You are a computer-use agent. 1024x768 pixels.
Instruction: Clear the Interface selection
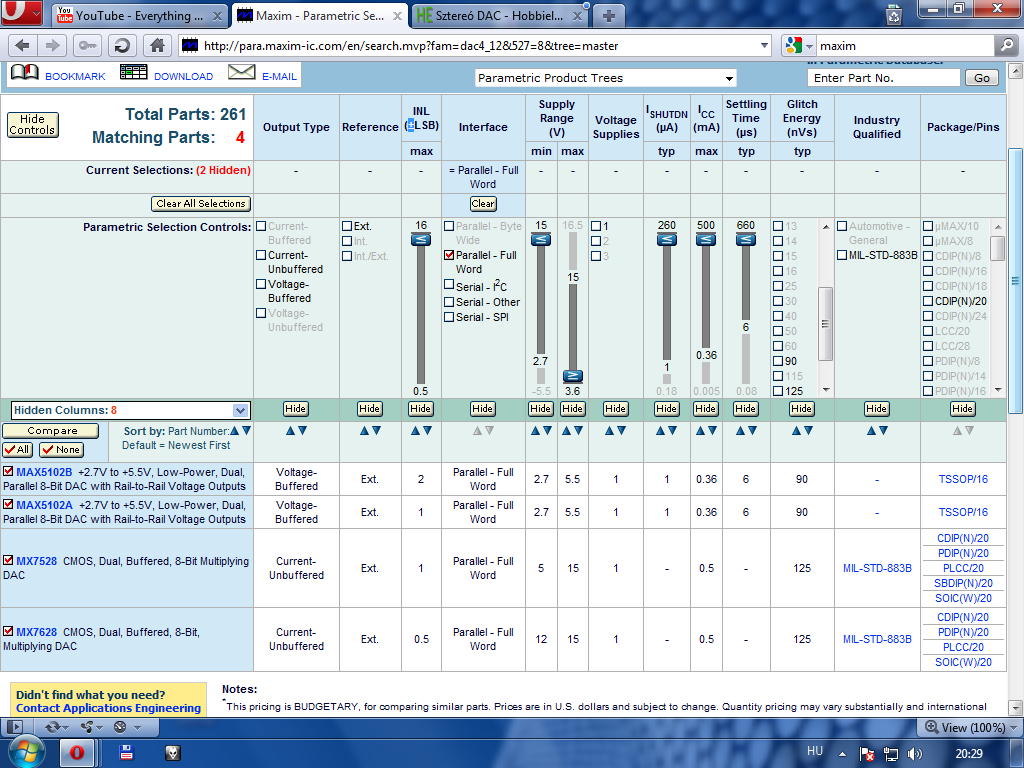(483, 204)
